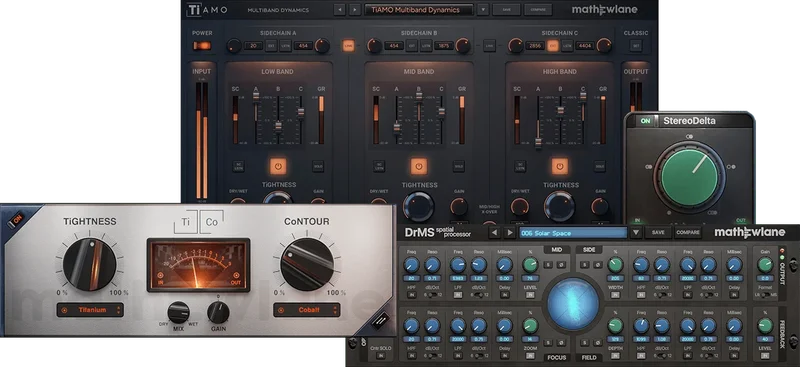Click SC LSTN in the Low Band
The width and height of the screenshot is (800, 367).
pos(238,166)
